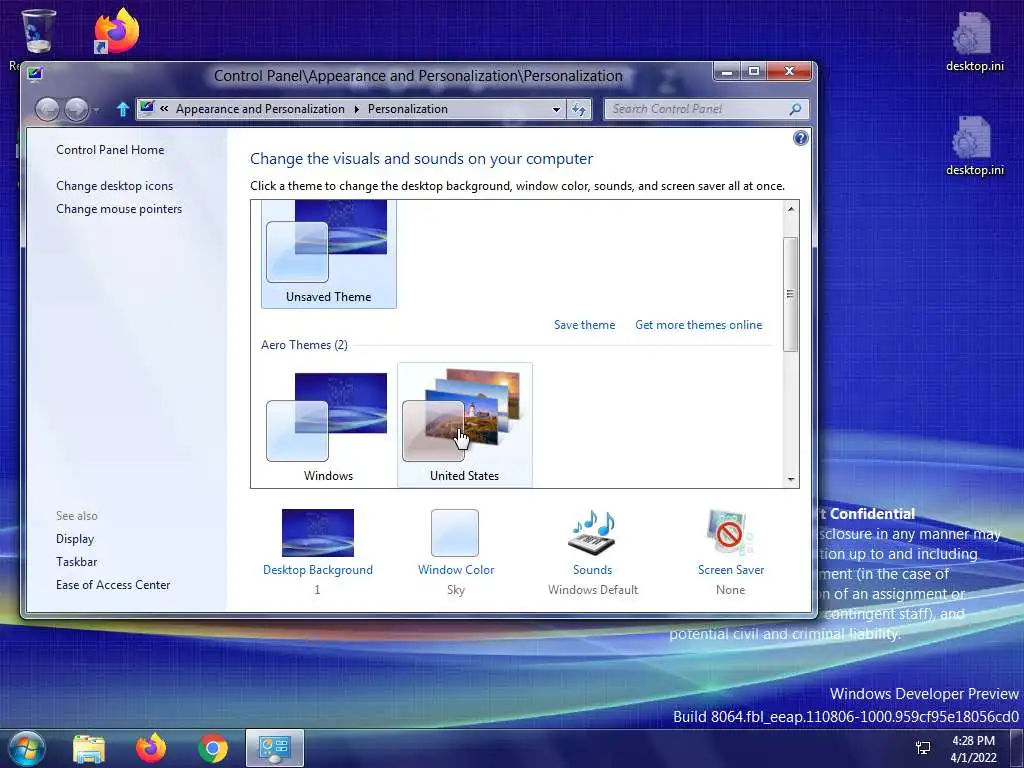The image size is (1024, 768).
Task: Click the address bar chevron before Appearance
Action: (164, 109)
